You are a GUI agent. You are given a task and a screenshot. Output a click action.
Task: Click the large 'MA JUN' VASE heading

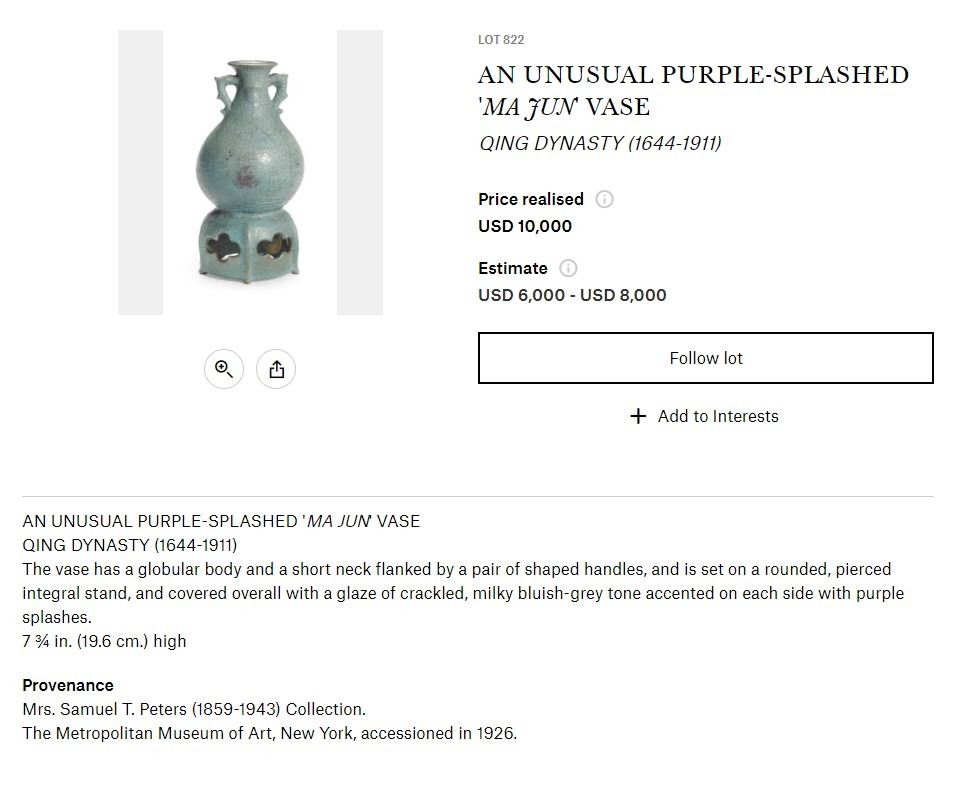coord(693,91)
